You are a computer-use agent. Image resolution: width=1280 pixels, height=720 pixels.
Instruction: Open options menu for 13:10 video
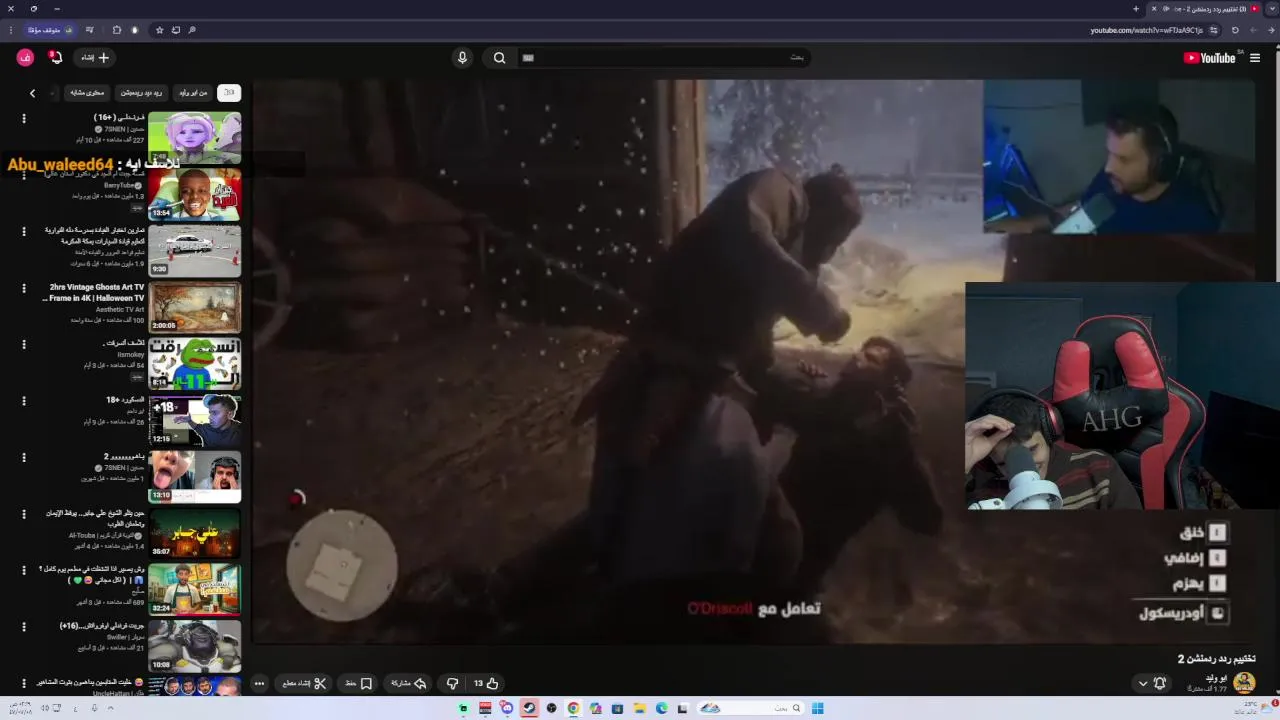coord(24,457)
